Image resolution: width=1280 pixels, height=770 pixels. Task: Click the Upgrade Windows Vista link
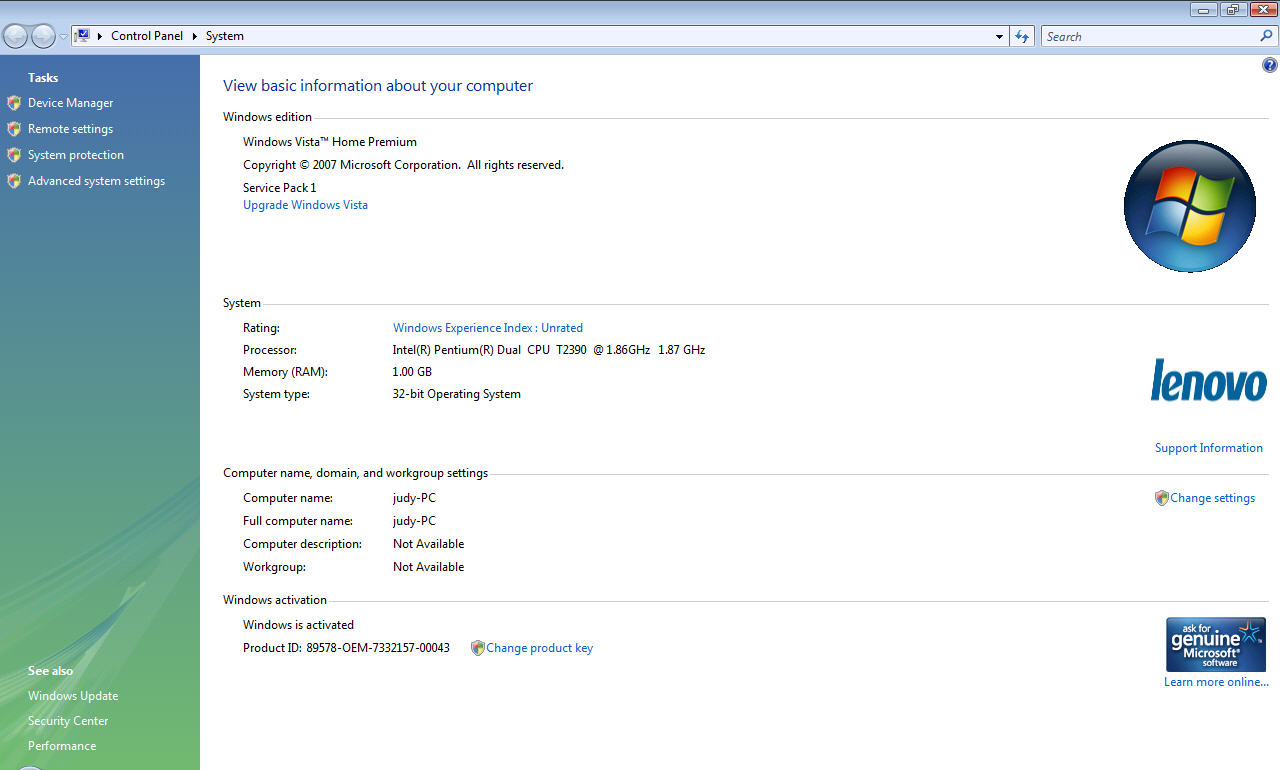coord(305,205)
